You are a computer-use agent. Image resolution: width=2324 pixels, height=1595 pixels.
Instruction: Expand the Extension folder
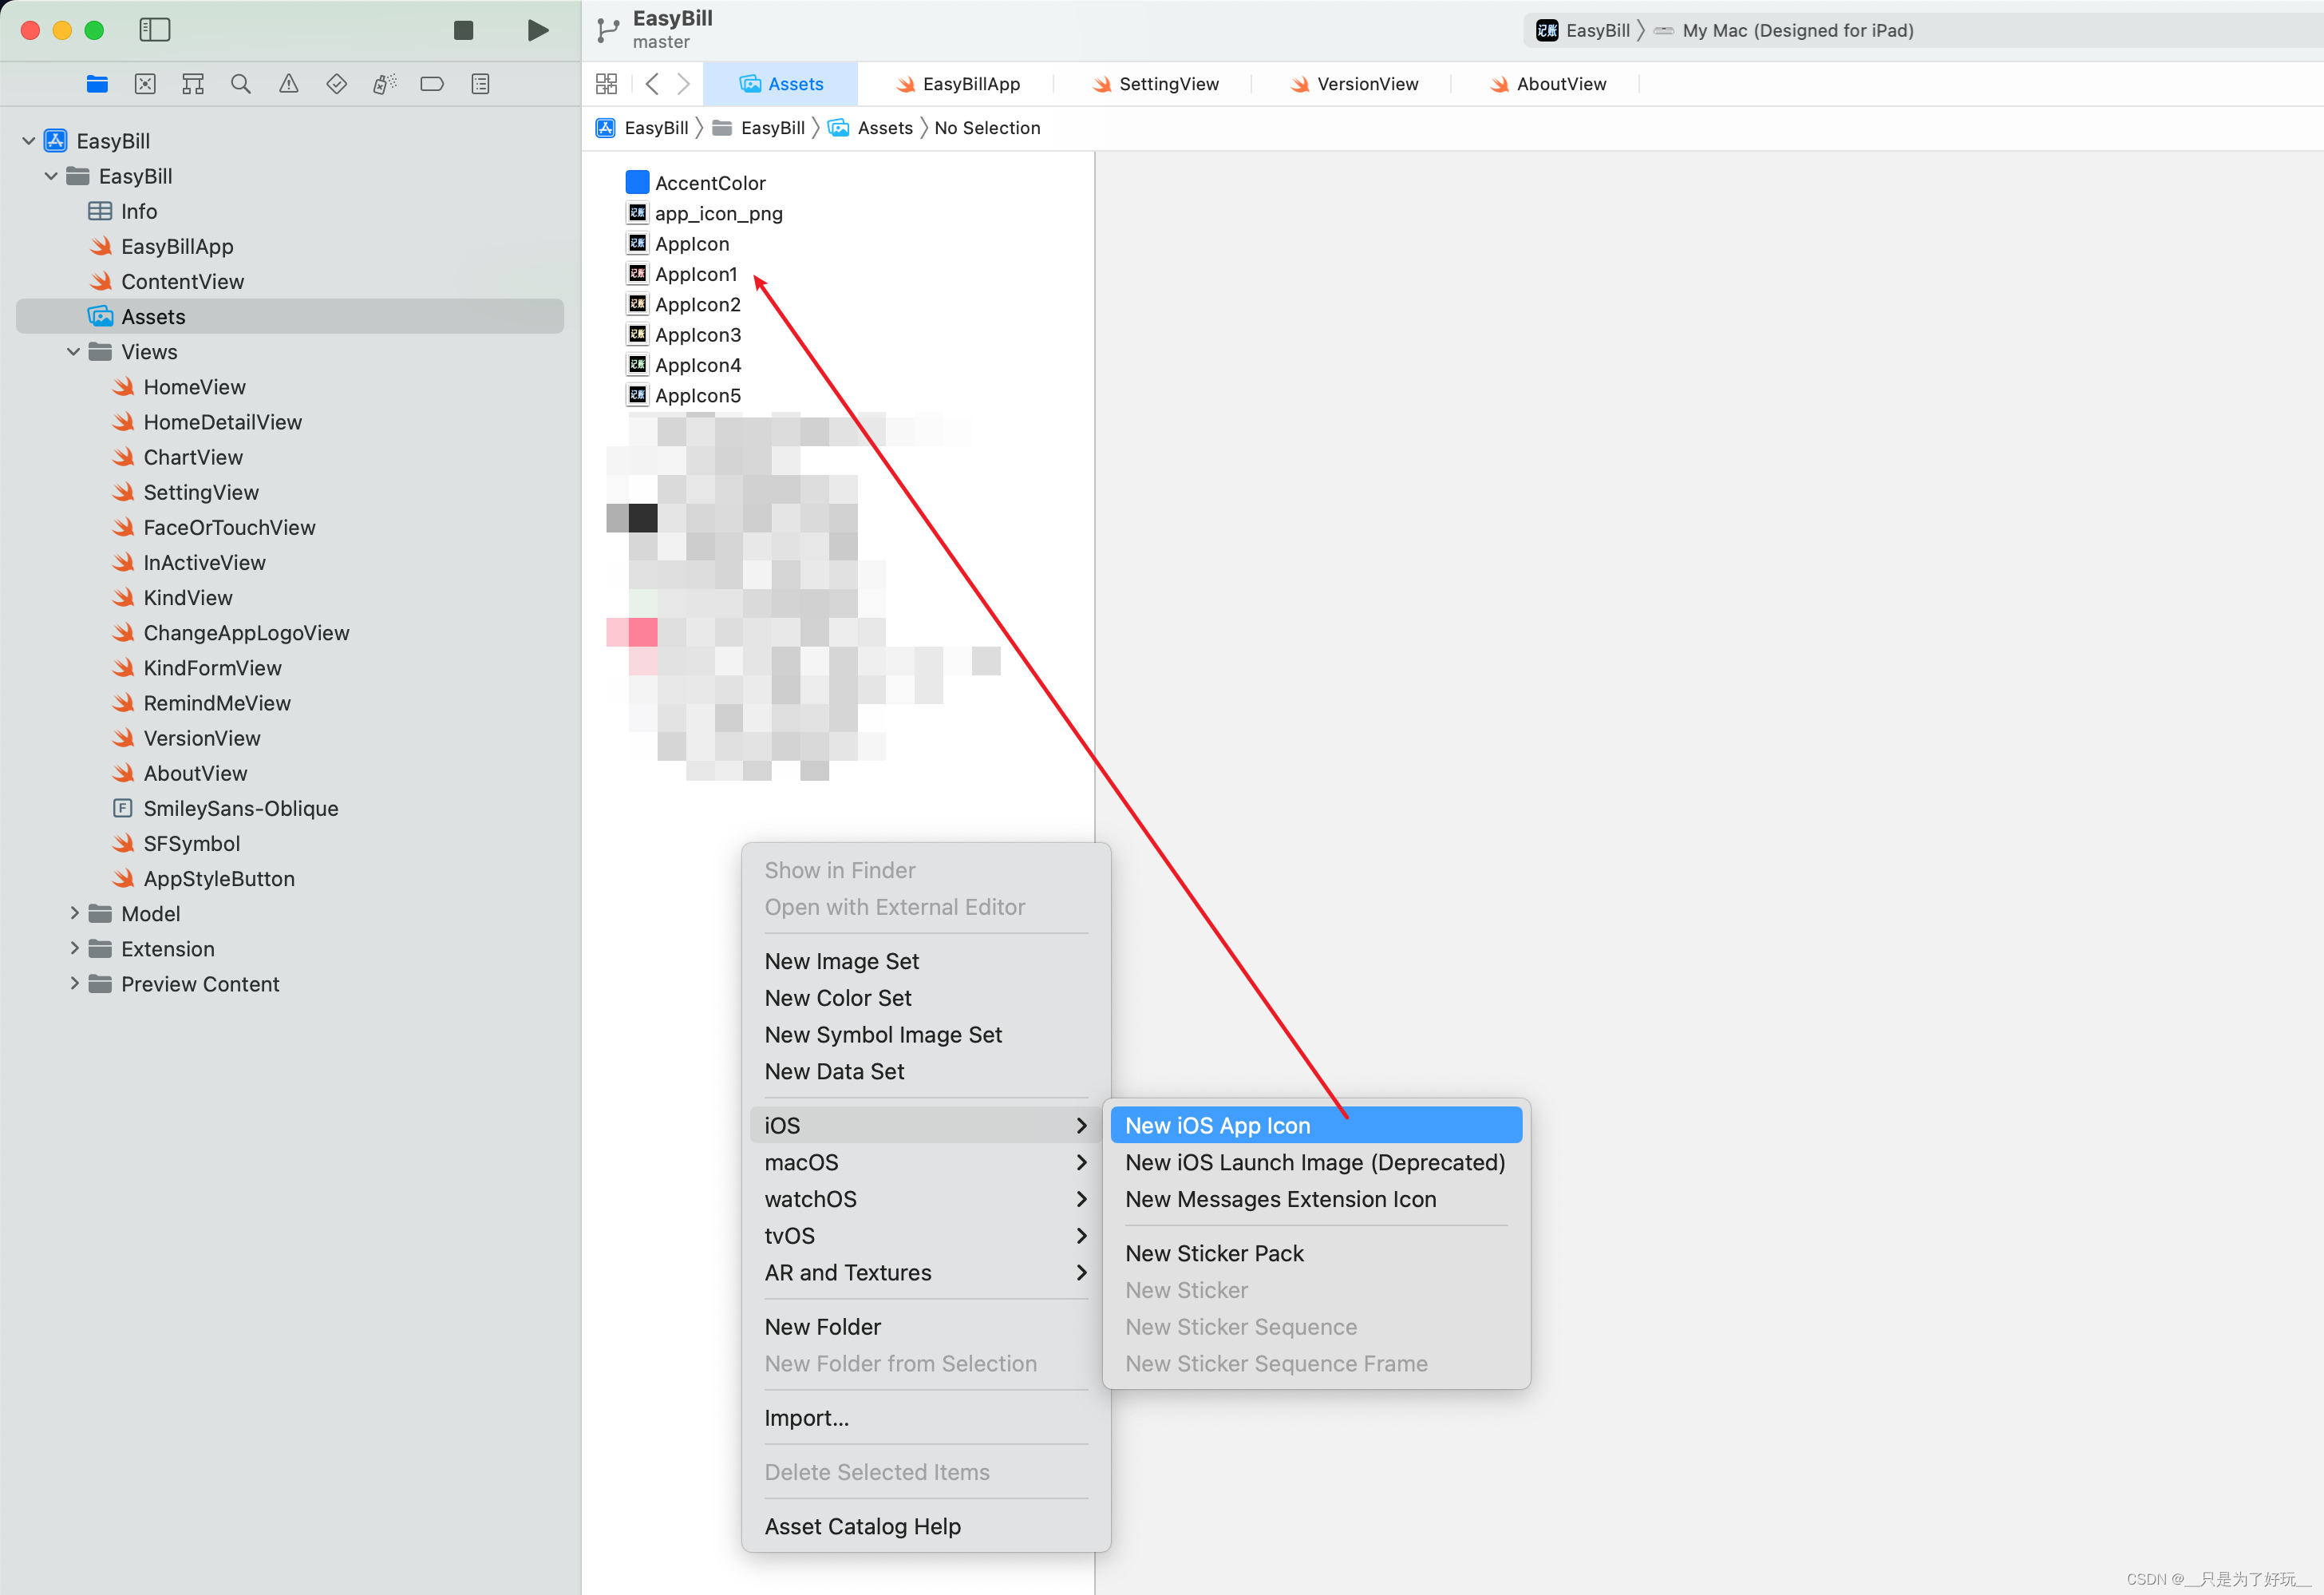pyautogui.click(x=74, y=948)
